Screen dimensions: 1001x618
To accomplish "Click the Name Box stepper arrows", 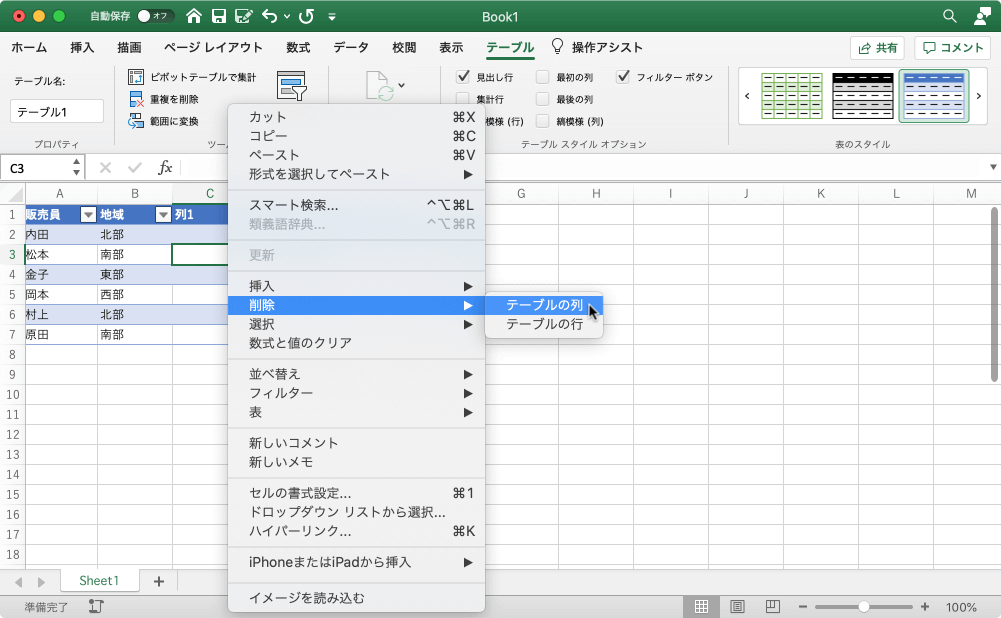I will (x=77, y=167).
